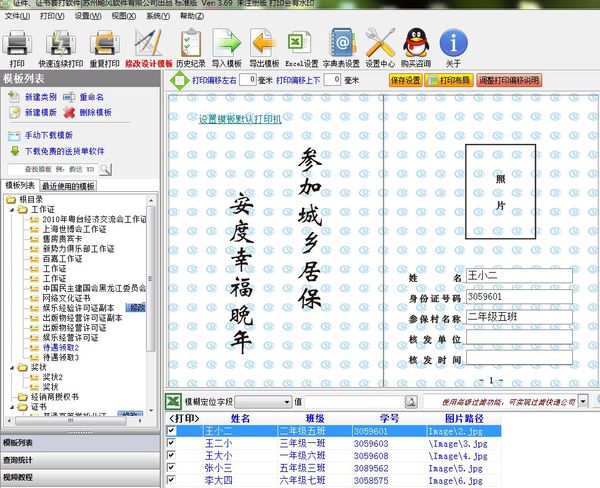Image resolution: width=600 pixels, height=488 pixels.
Task: Click the template tree horizontal scrollbar
Action: (71, 420)
